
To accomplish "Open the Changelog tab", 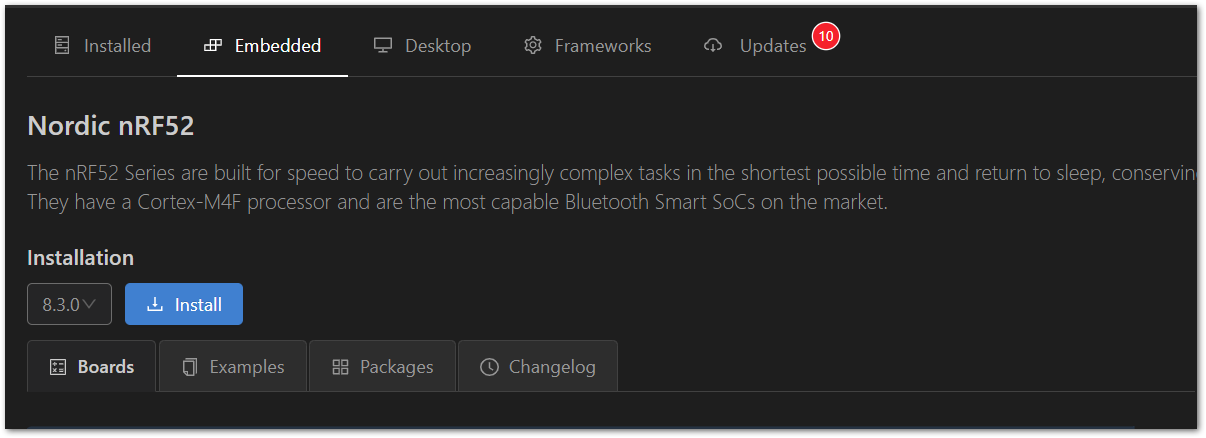I will (538, 367).
